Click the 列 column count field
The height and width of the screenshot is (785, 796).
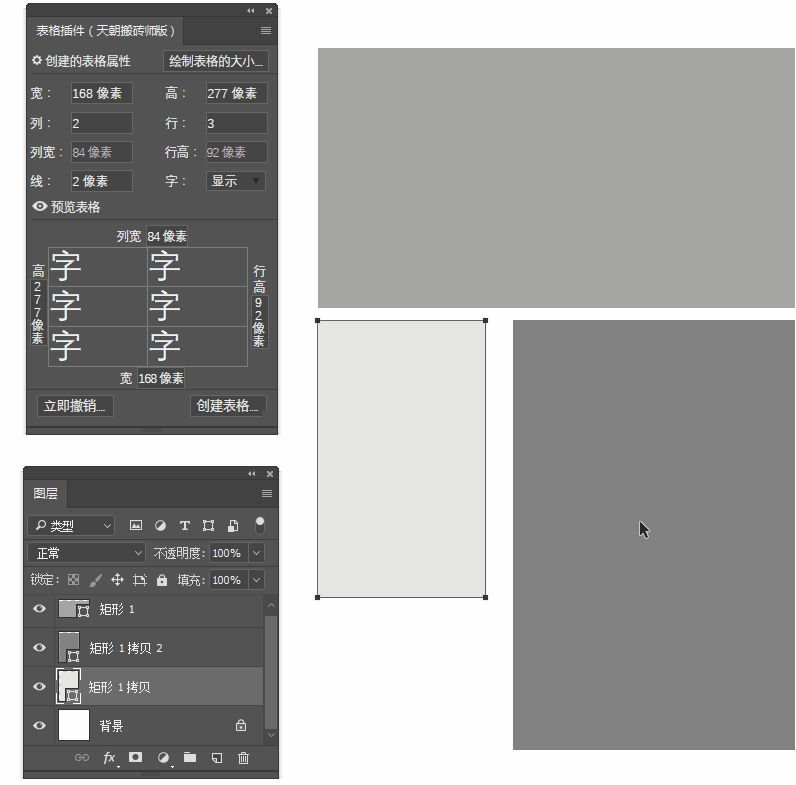(102, 123)
